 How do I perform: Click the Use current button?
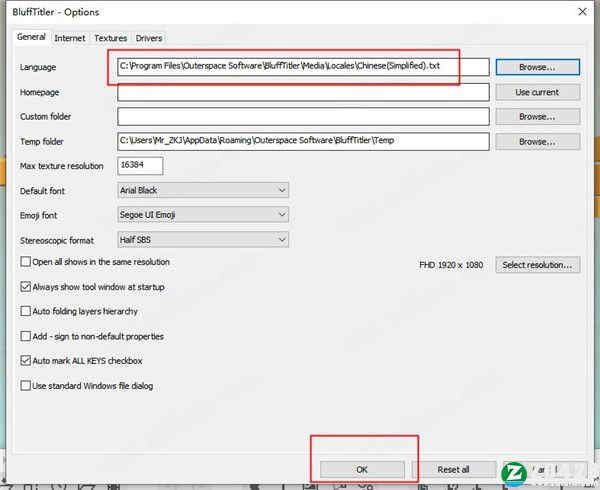click(538, 92)
